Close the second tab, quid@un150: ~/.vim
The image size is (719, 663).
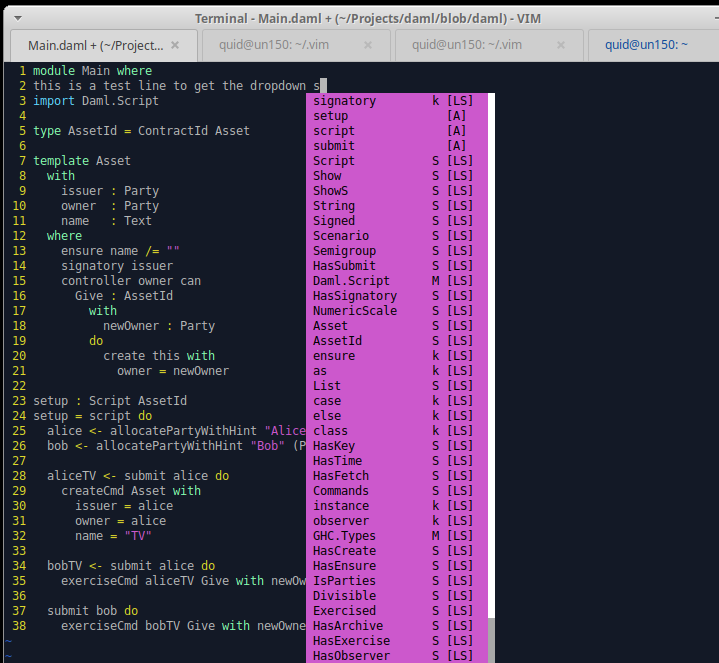368,45
